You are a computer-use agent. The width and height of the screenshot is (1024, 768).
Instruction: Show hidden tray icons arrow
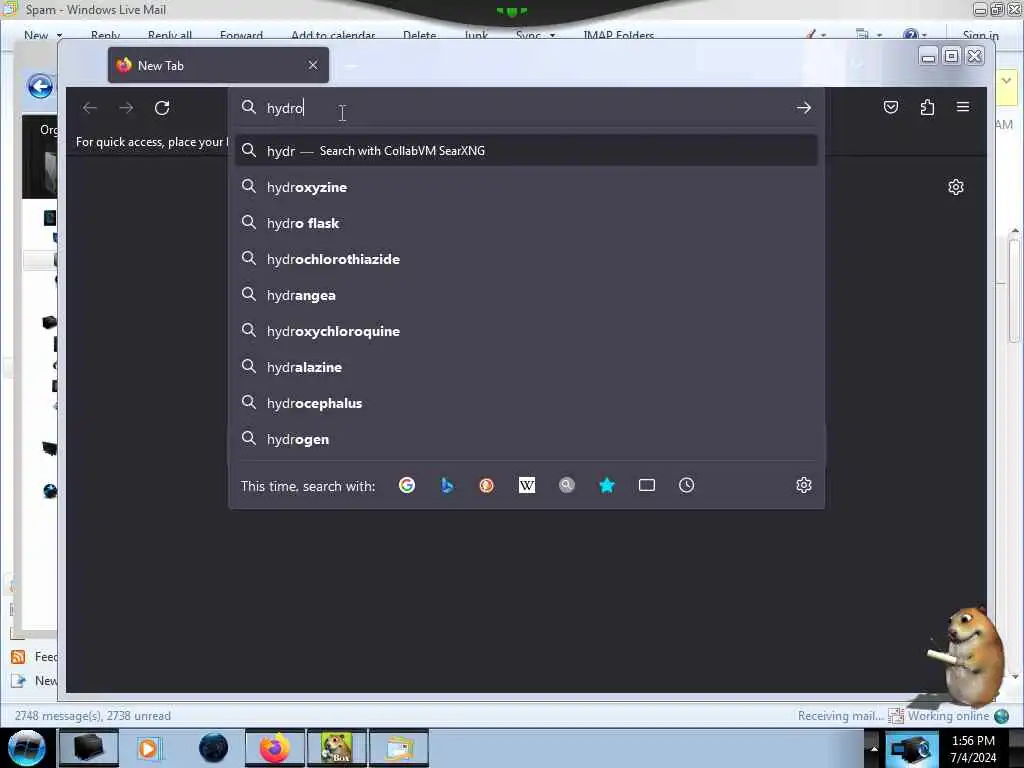pyautogui.click(x=874, y=748)
